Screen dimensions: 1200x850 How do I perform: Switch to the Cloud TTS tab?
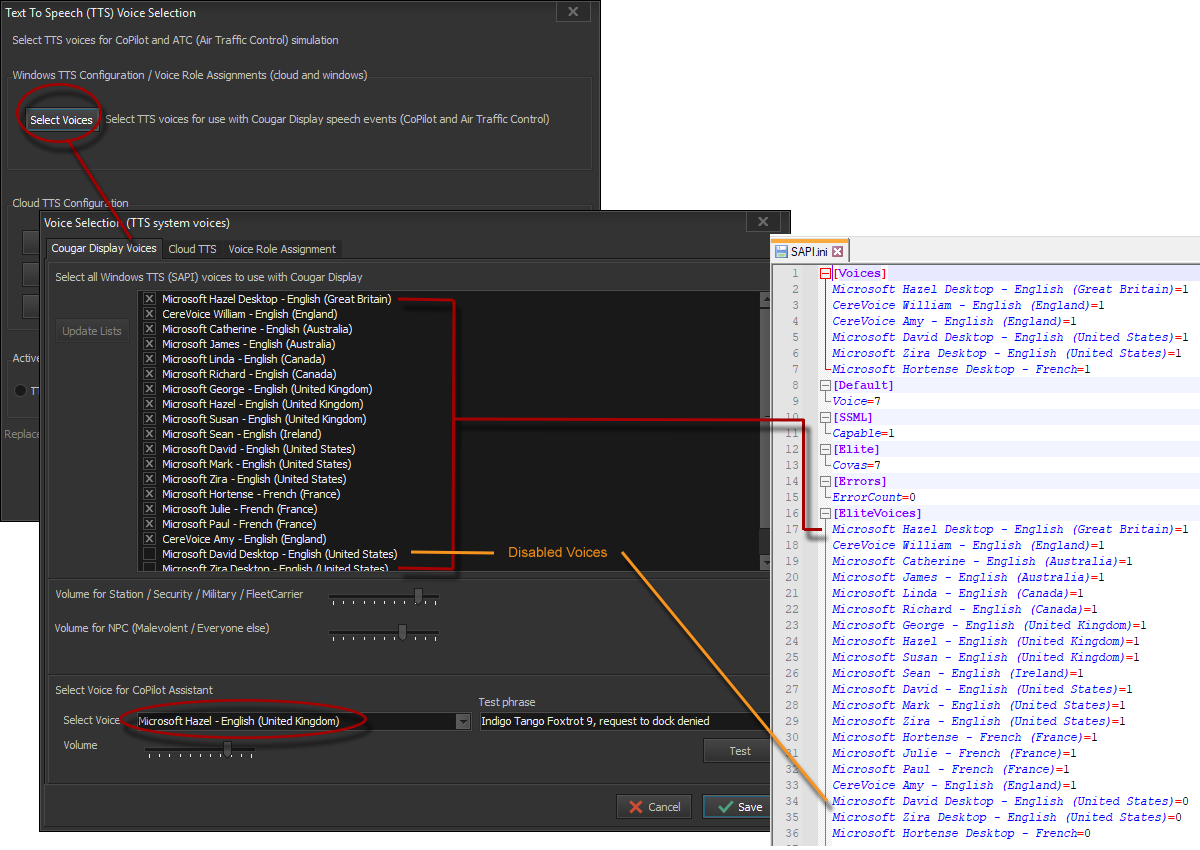[x=192, y=249]
